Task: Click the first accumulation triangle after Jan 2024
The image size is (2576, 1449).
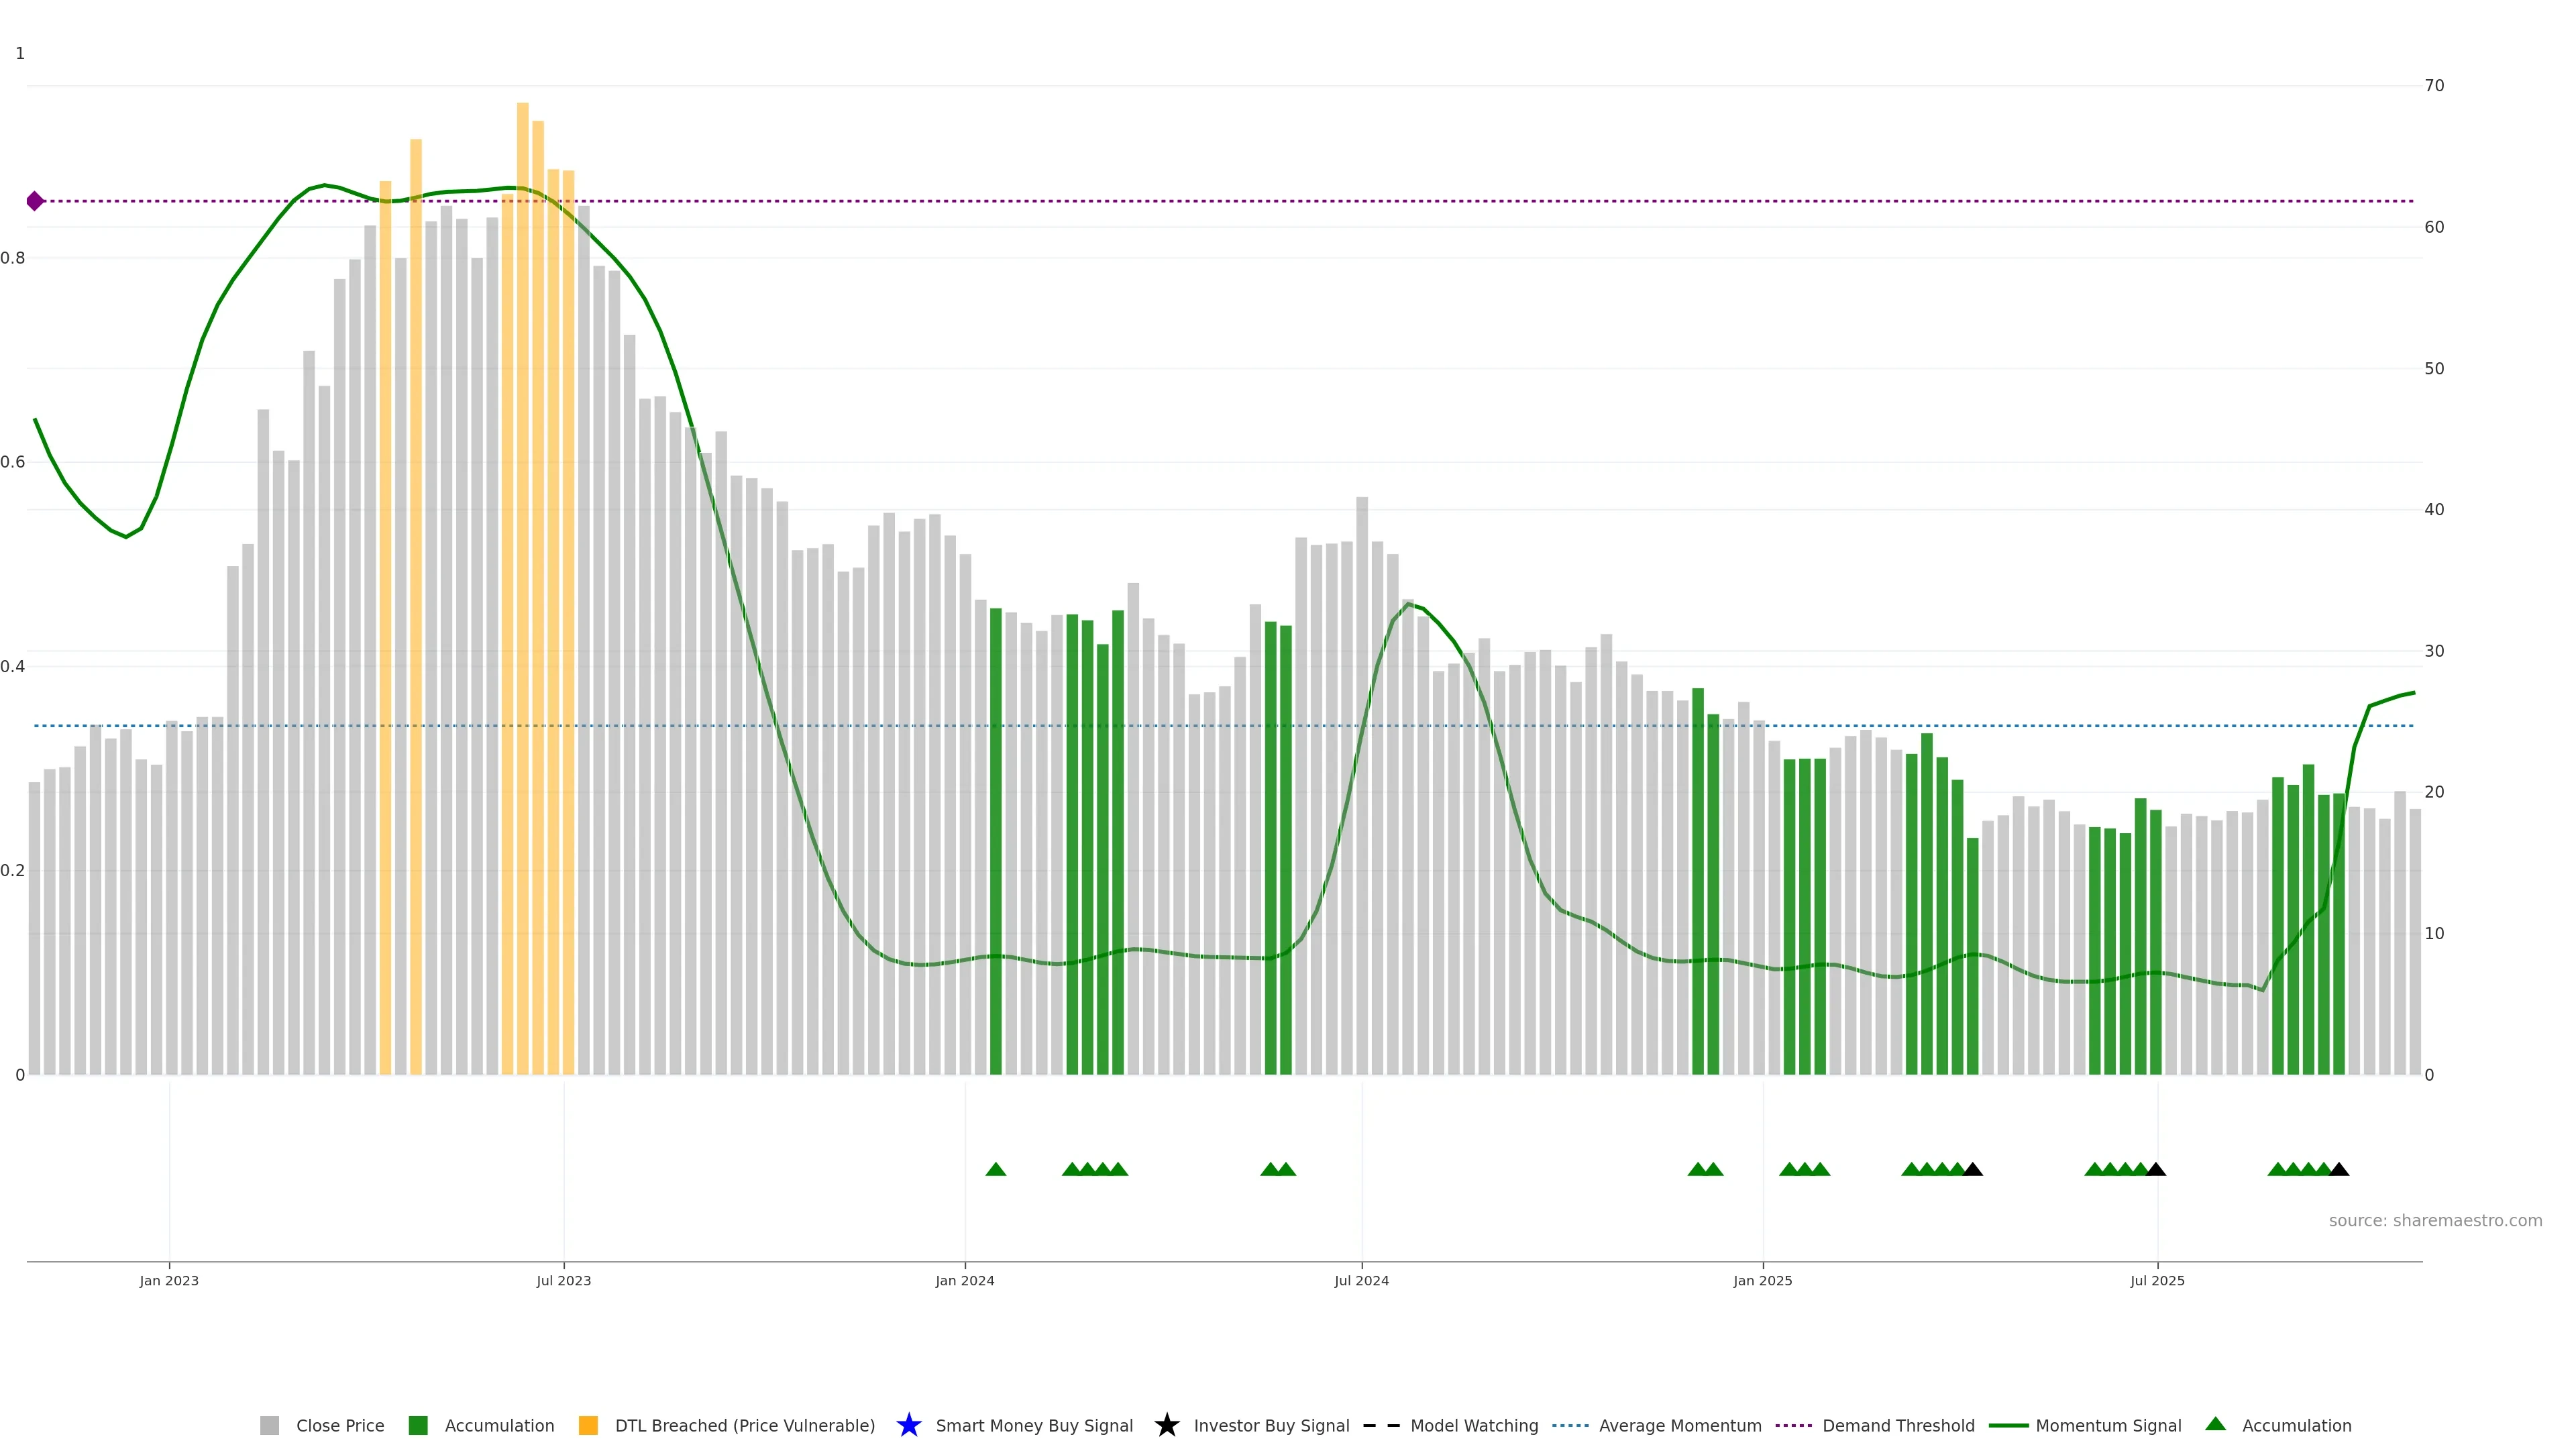Action: point(995,1169)
